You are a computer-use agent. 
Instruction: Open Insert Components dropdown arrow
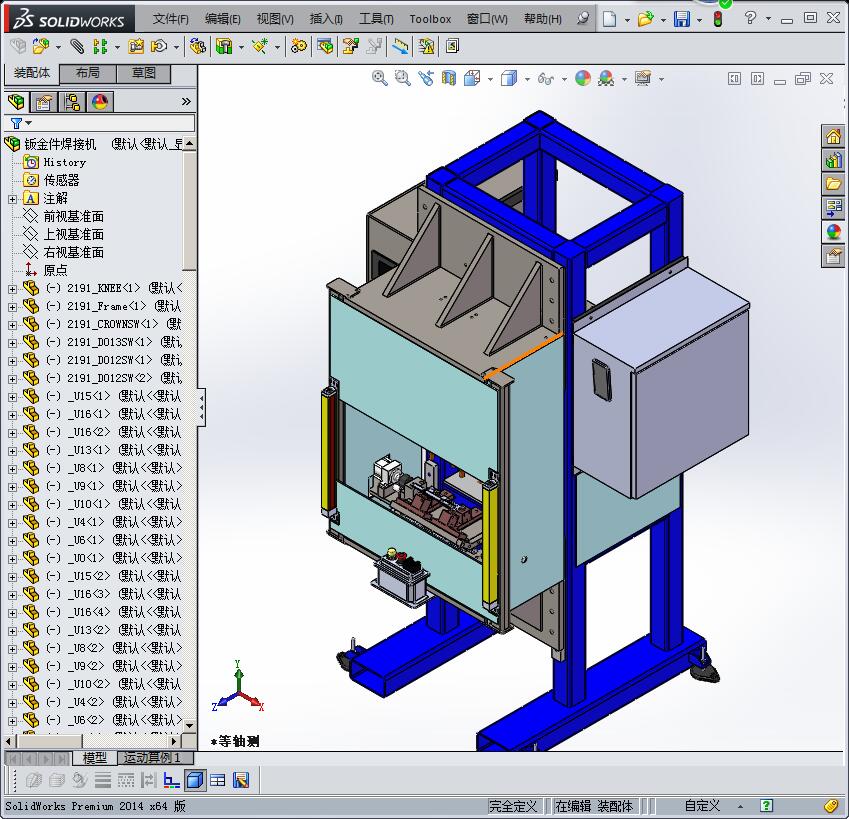pyautogui.click(x=58, y=47)
